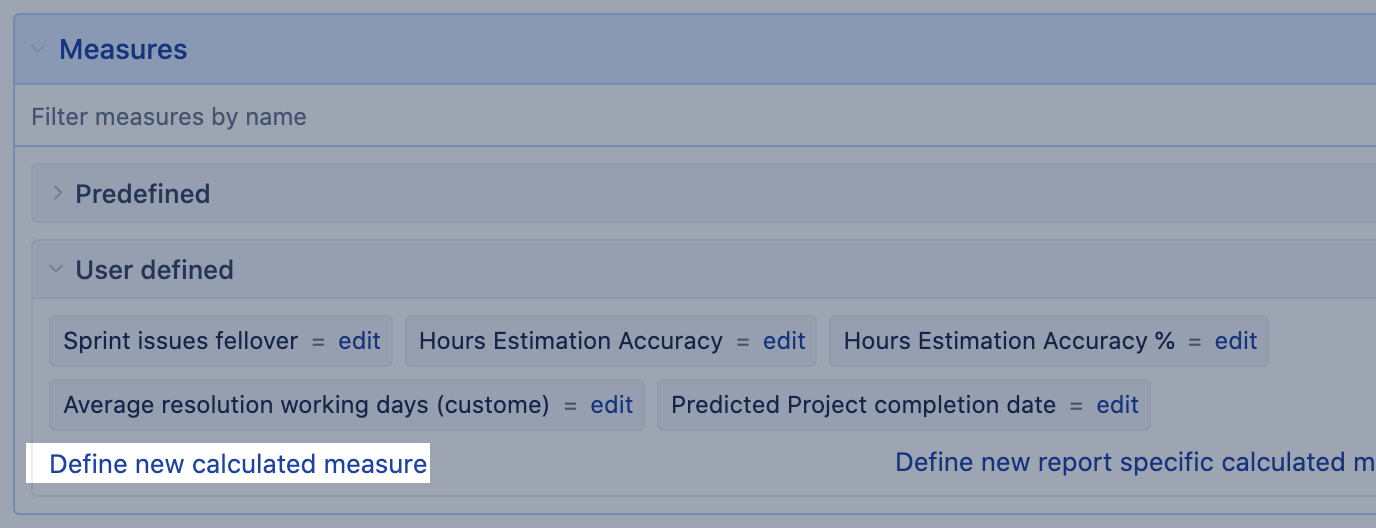The image size is (1376, 528).
Task: Expand the Predefined measures chevron
Action: coord(57,193)
